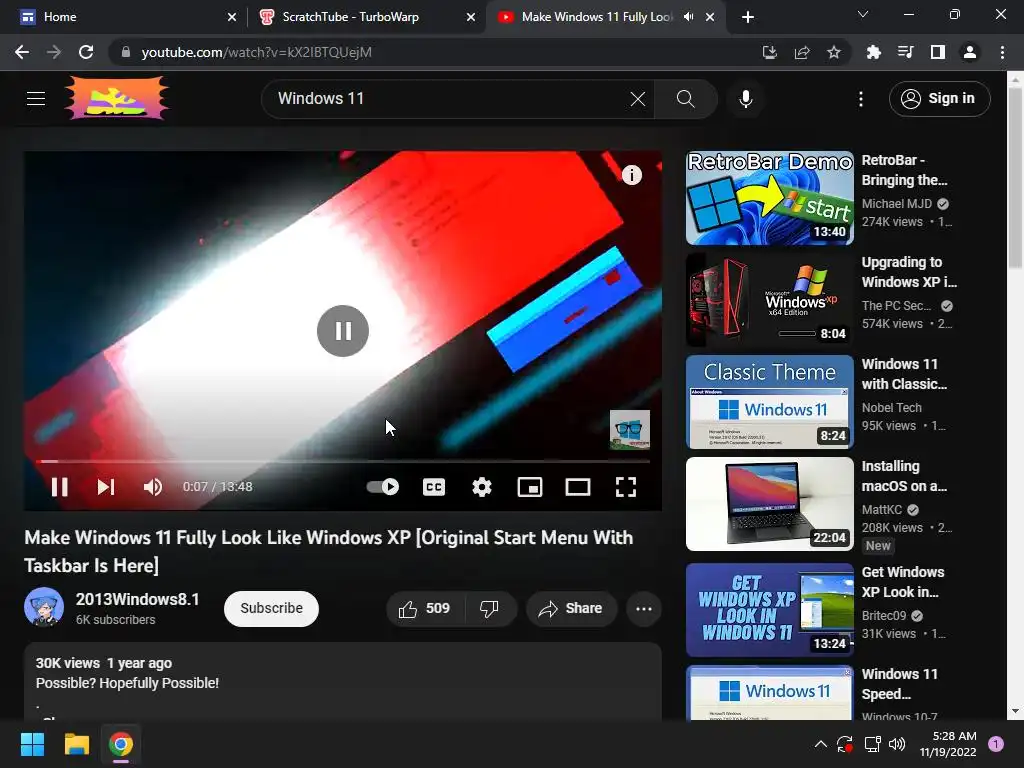Open player settings gear

click(x=482, y=487)
